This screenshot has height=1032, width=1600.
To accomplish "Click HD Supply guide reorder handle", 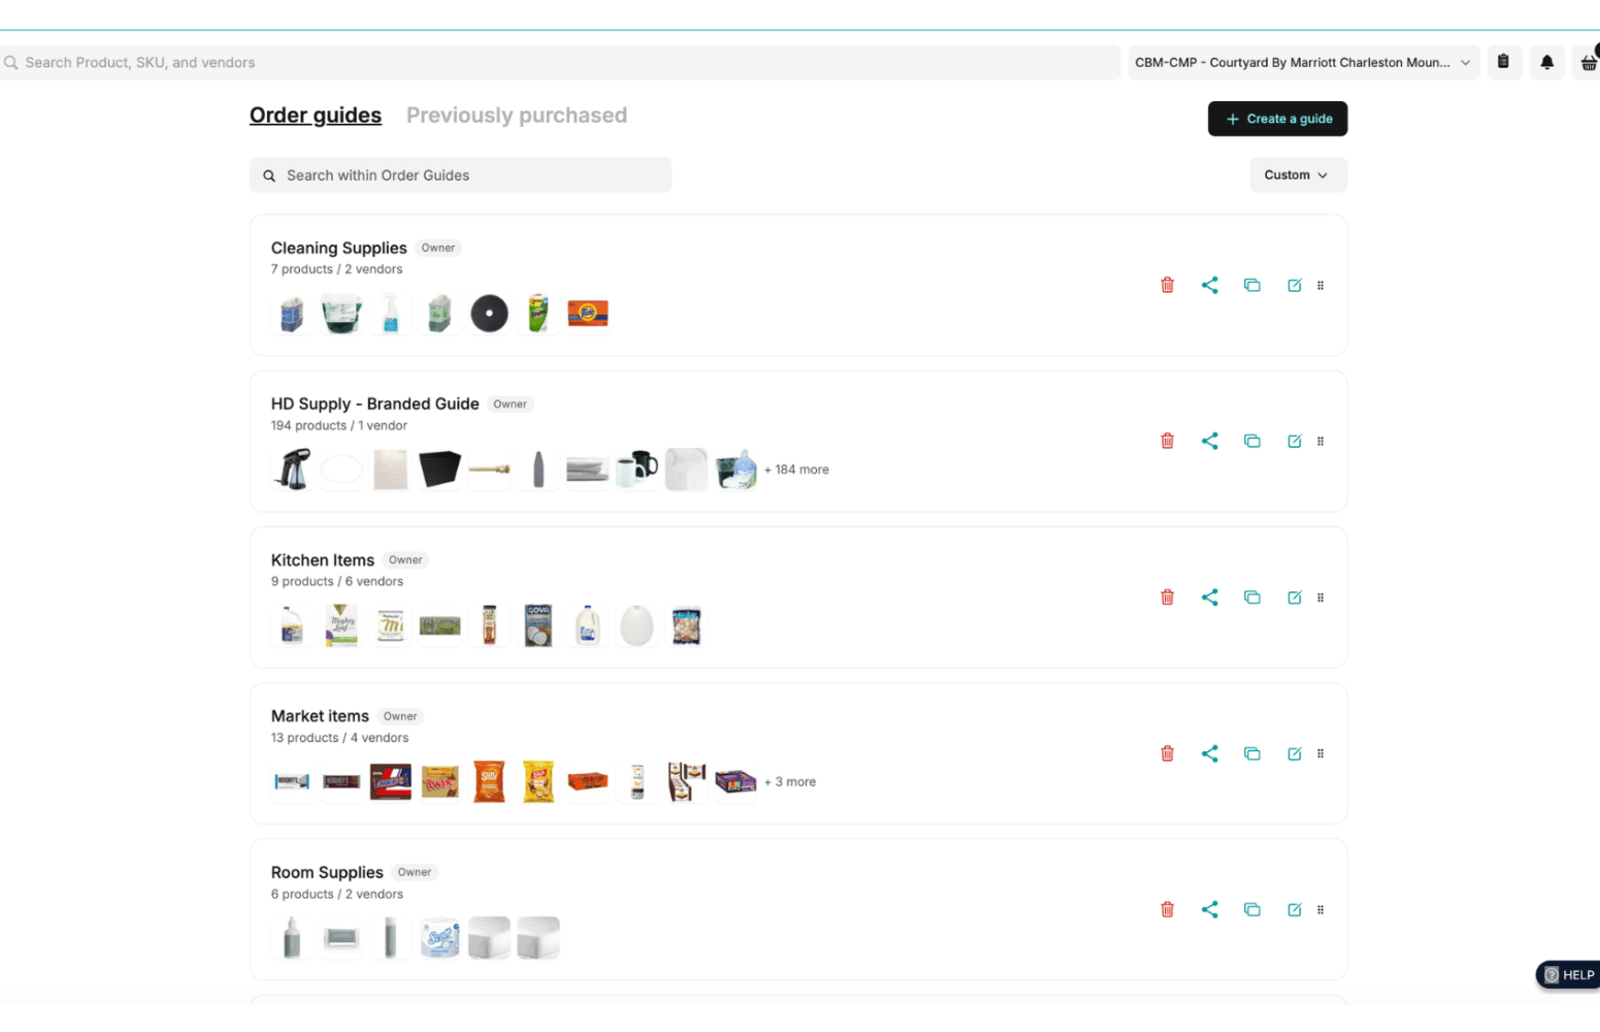I will click(1320, 441).
